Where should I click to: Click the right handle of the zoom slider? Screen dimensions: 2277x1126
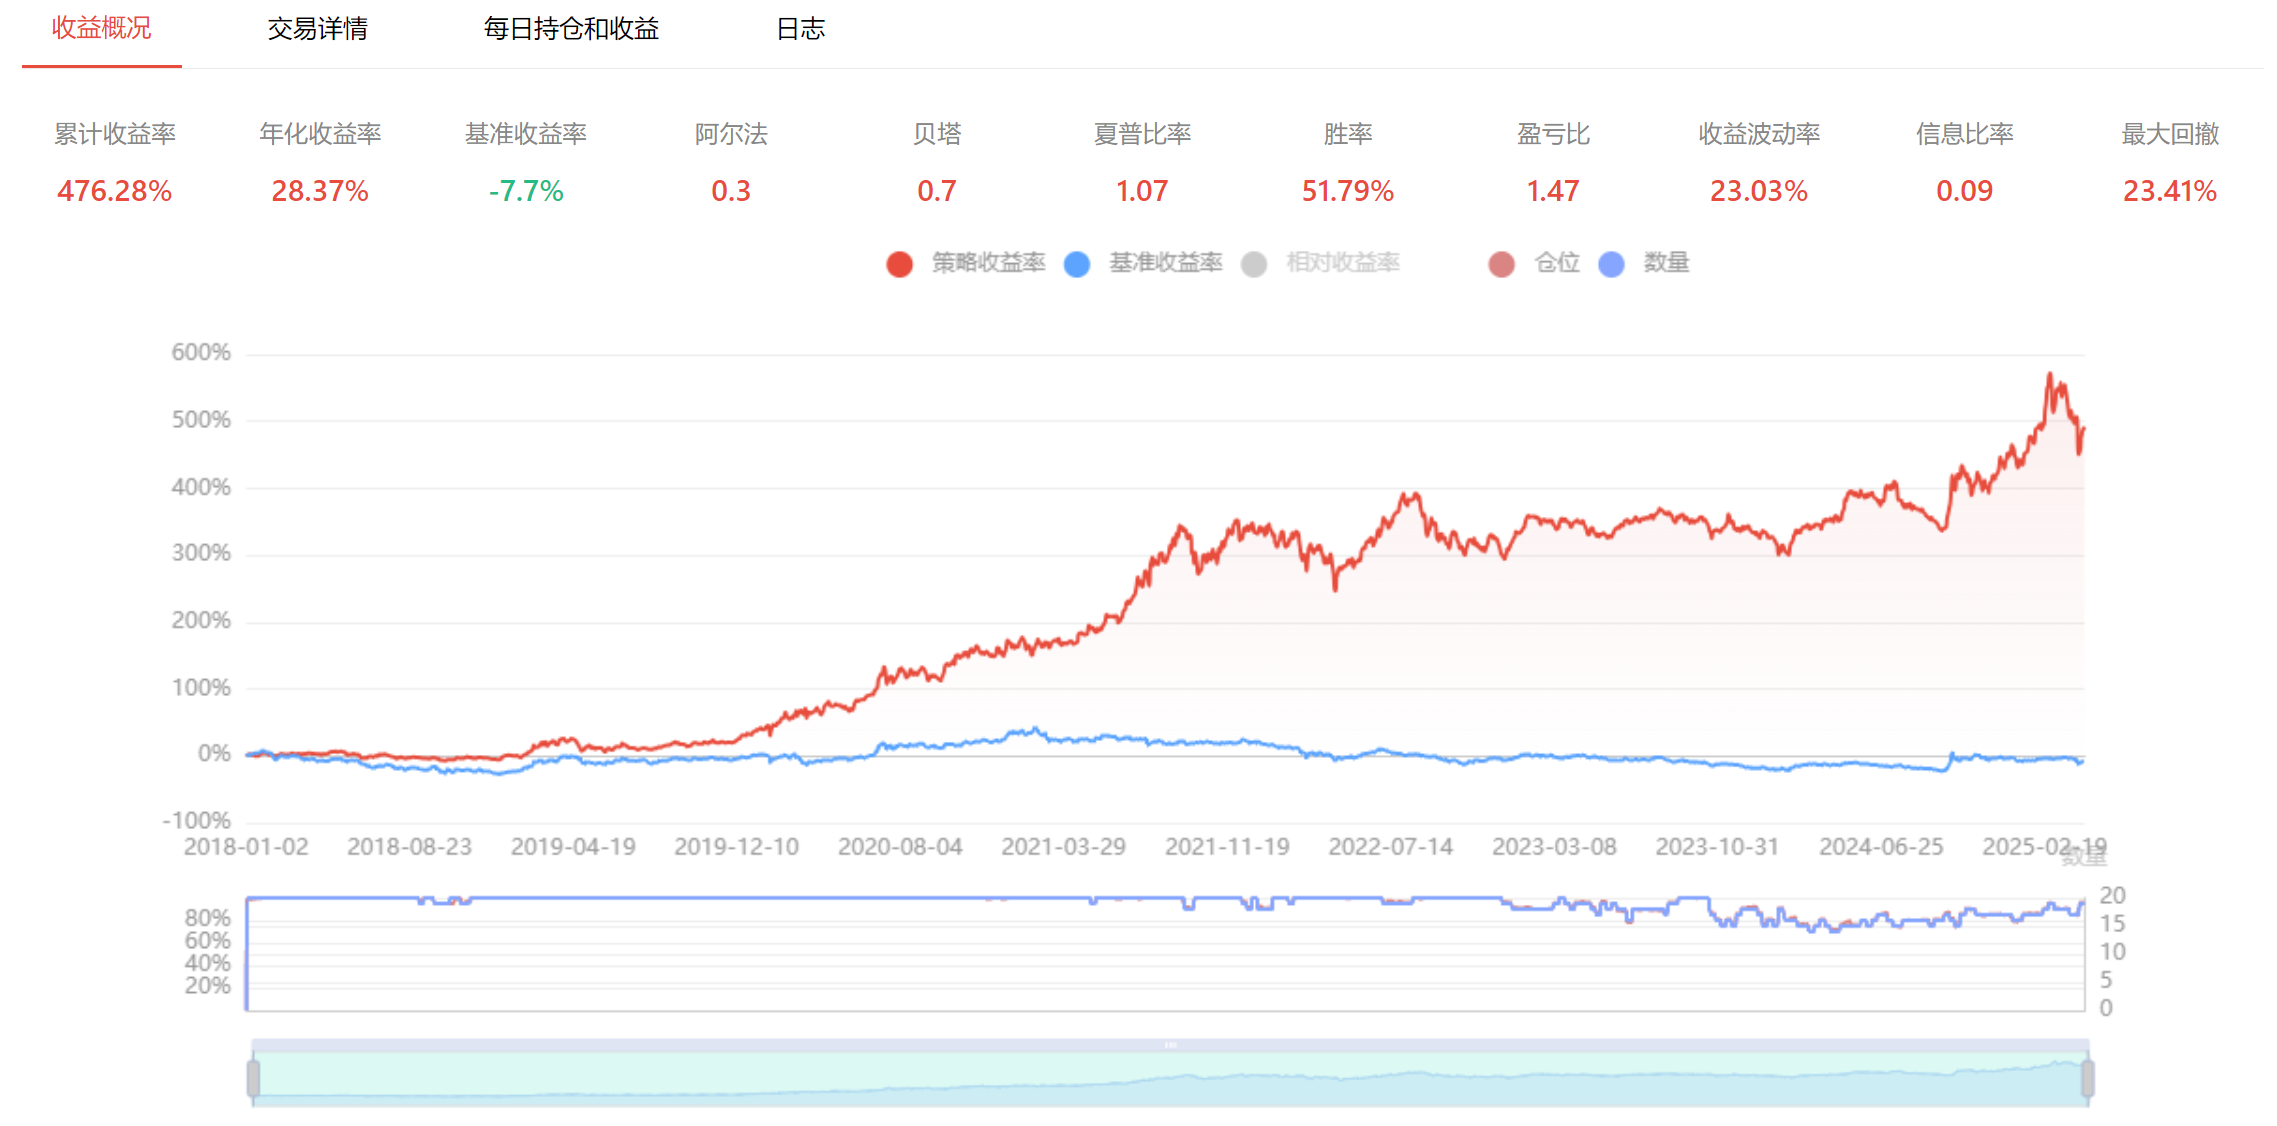point(2088,1078)
